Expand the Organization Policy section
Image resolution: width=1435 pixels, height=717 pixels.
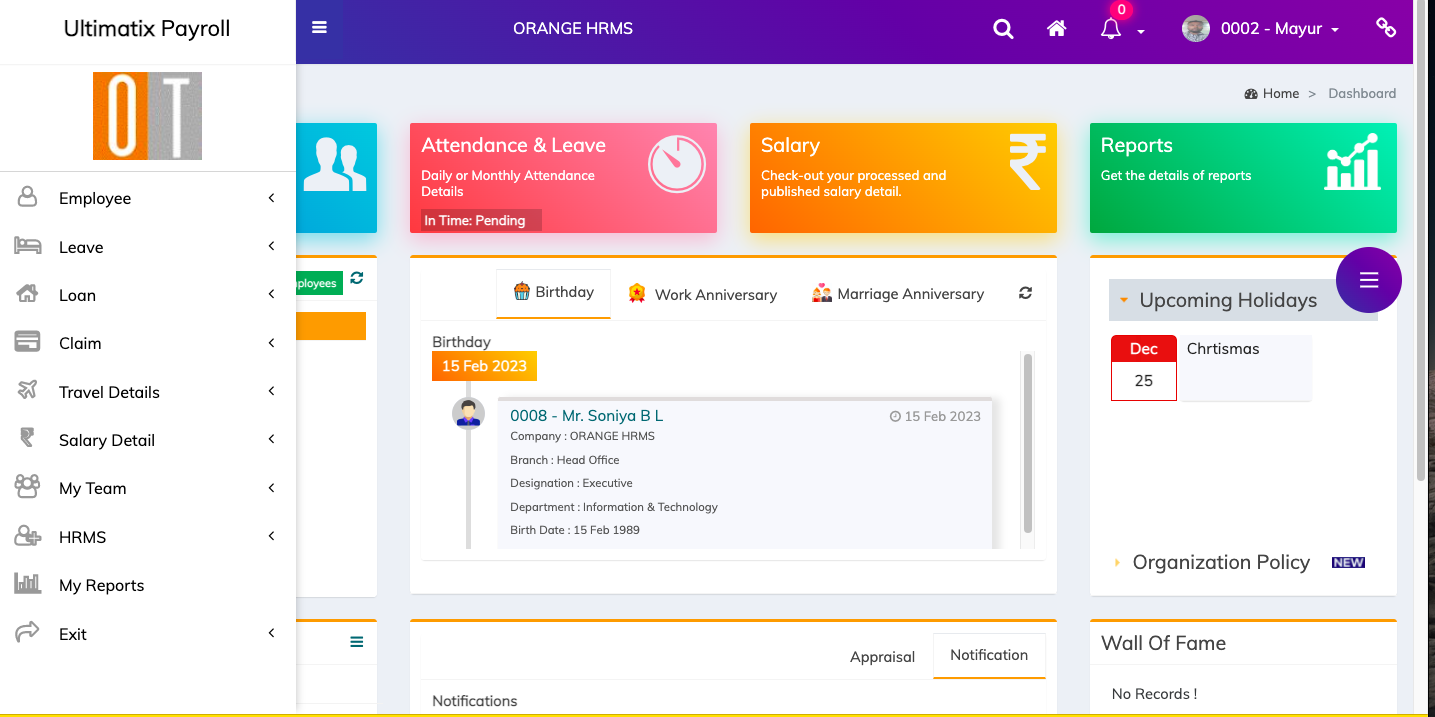1117,562
